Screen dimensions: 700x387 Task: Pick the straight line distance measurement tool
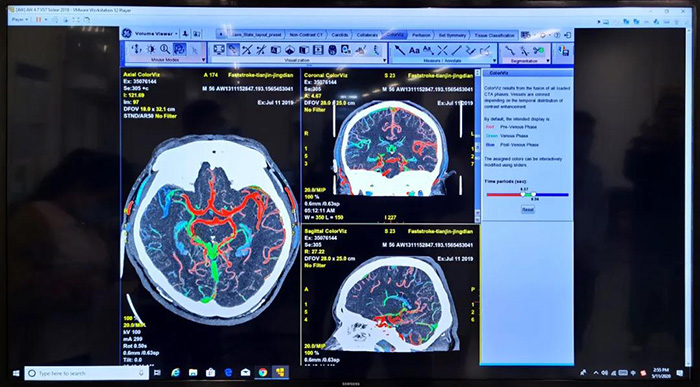coord(457,50)
